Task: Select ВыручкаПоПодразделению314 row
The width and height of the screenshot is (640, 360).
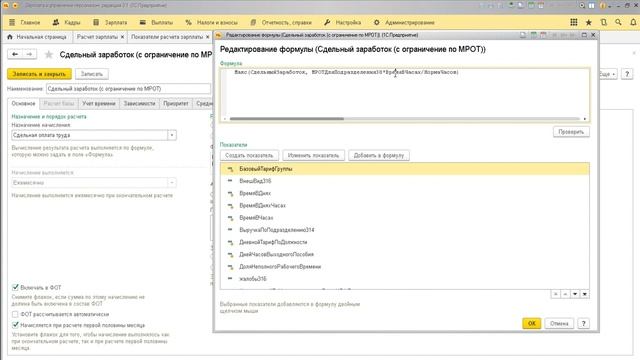Action: [x=405, y=230]
